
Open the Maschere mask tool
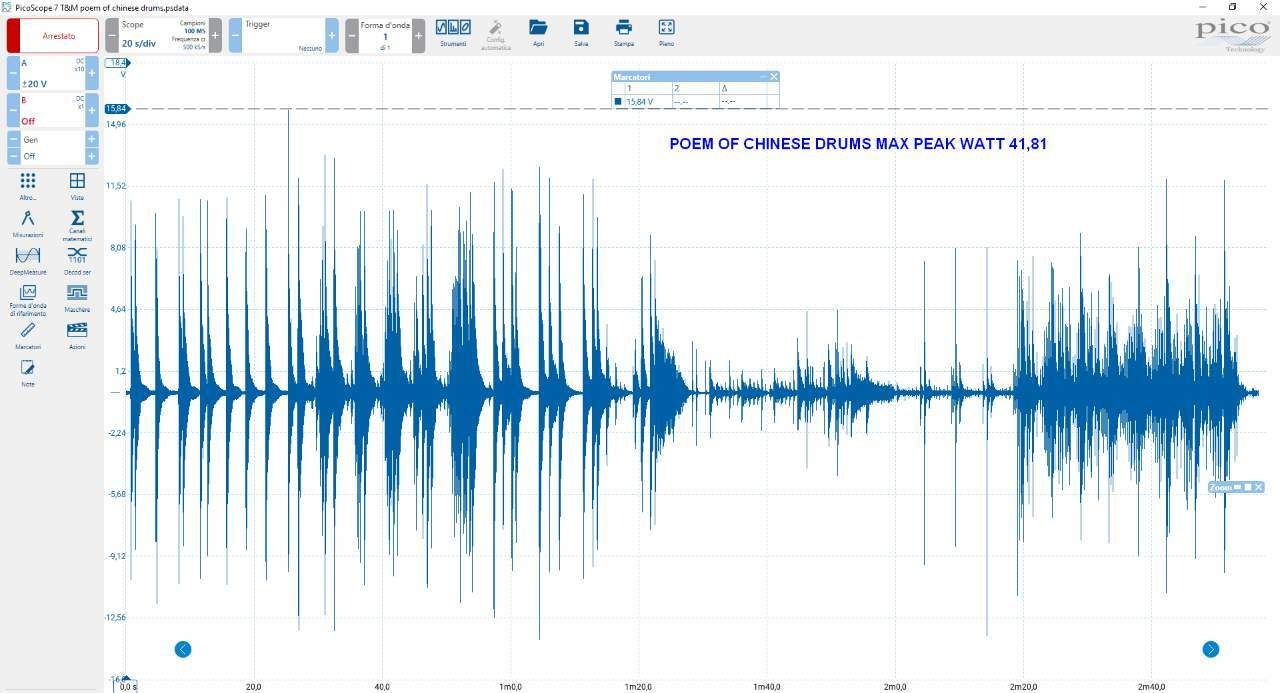[77, 297]
